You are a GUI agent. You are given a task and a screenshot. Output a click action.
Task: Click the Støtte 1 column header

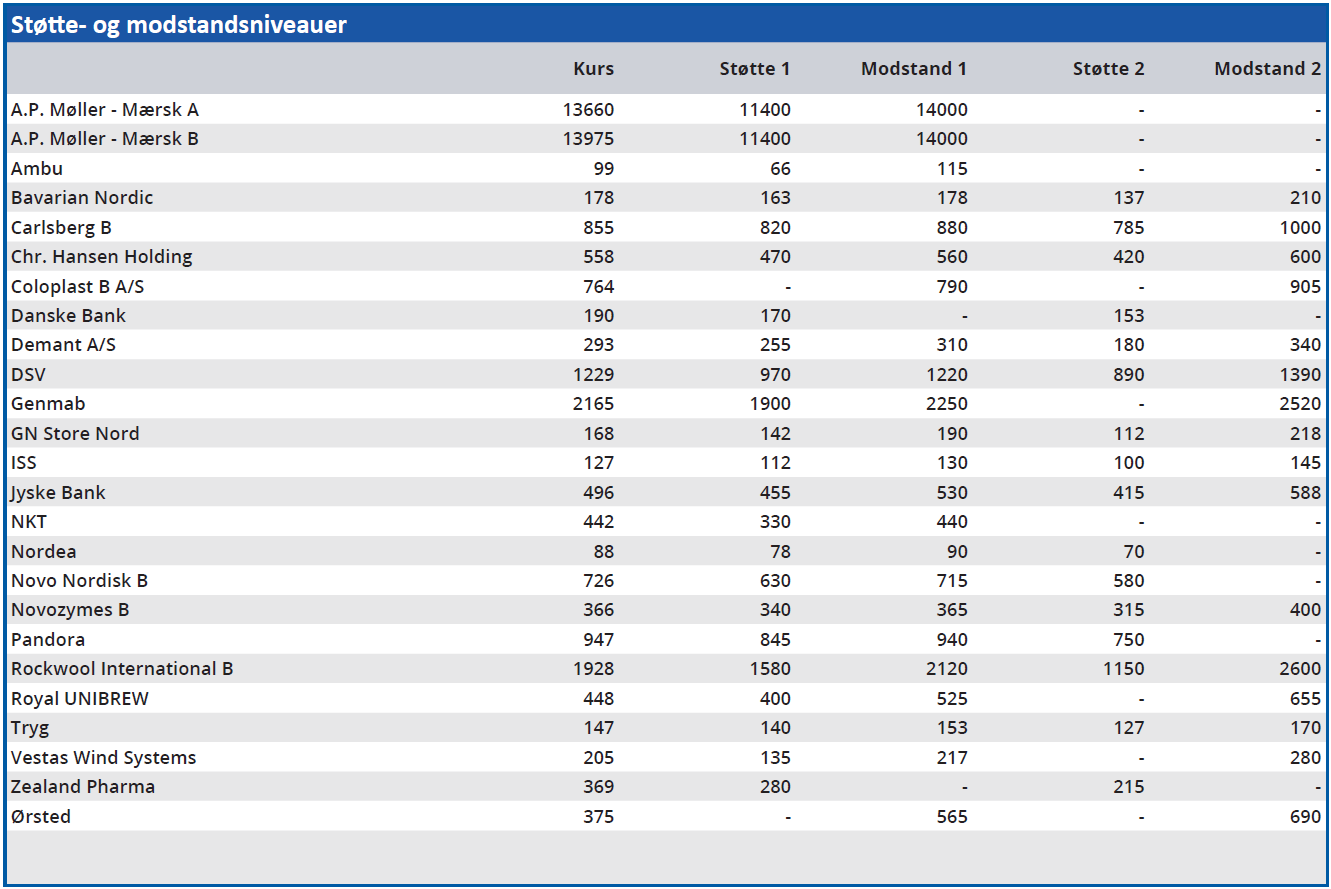click(x=754, y=69)
